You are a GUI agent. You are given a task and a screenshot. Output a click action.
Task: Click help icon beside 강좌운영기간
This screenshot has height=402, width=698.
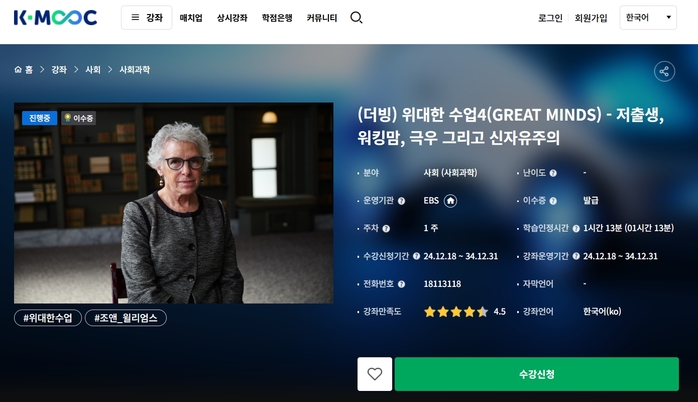pos(576,256)
